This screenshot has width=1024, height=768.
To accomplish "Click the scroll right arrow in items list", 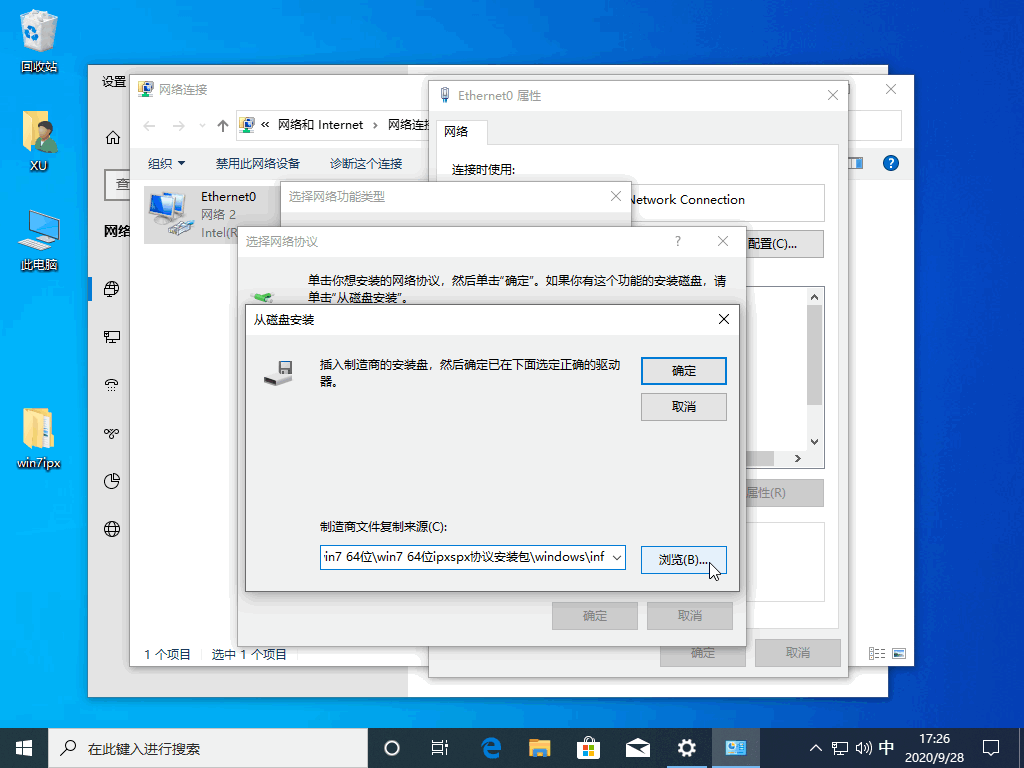I will [797, 458].
